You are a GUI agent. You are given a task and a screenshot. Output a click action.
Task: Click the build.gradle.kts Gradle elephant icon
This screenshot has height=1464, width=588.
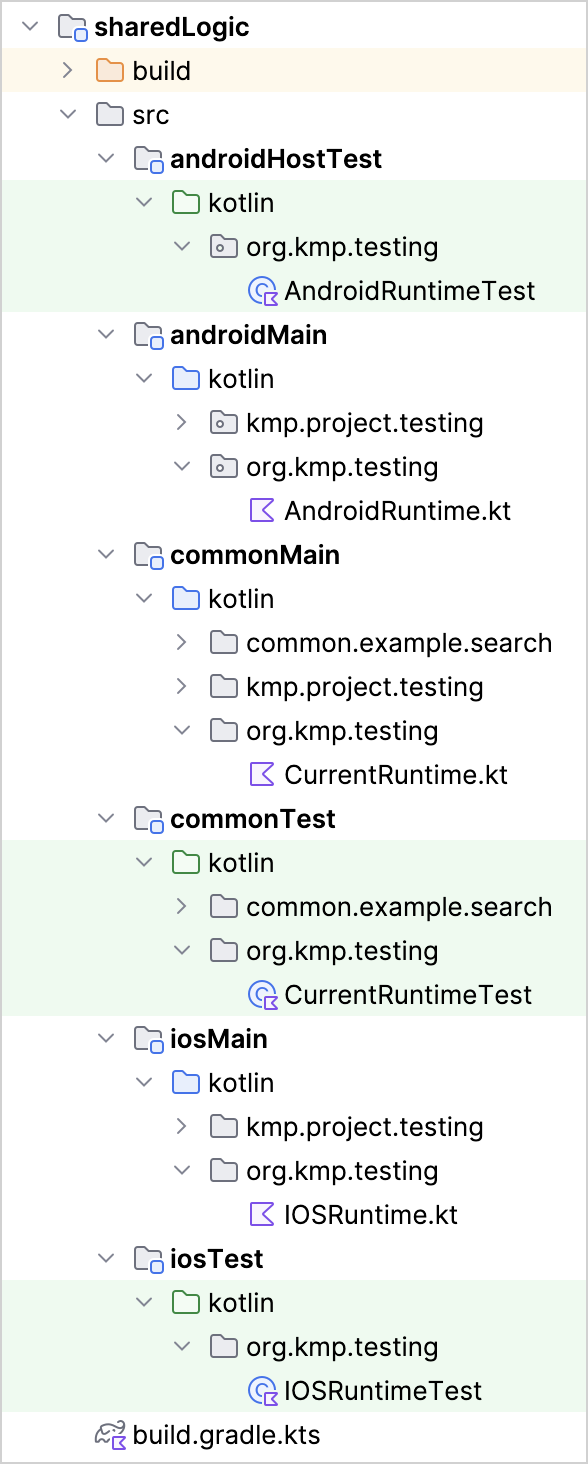click(x=109, y=1435)
